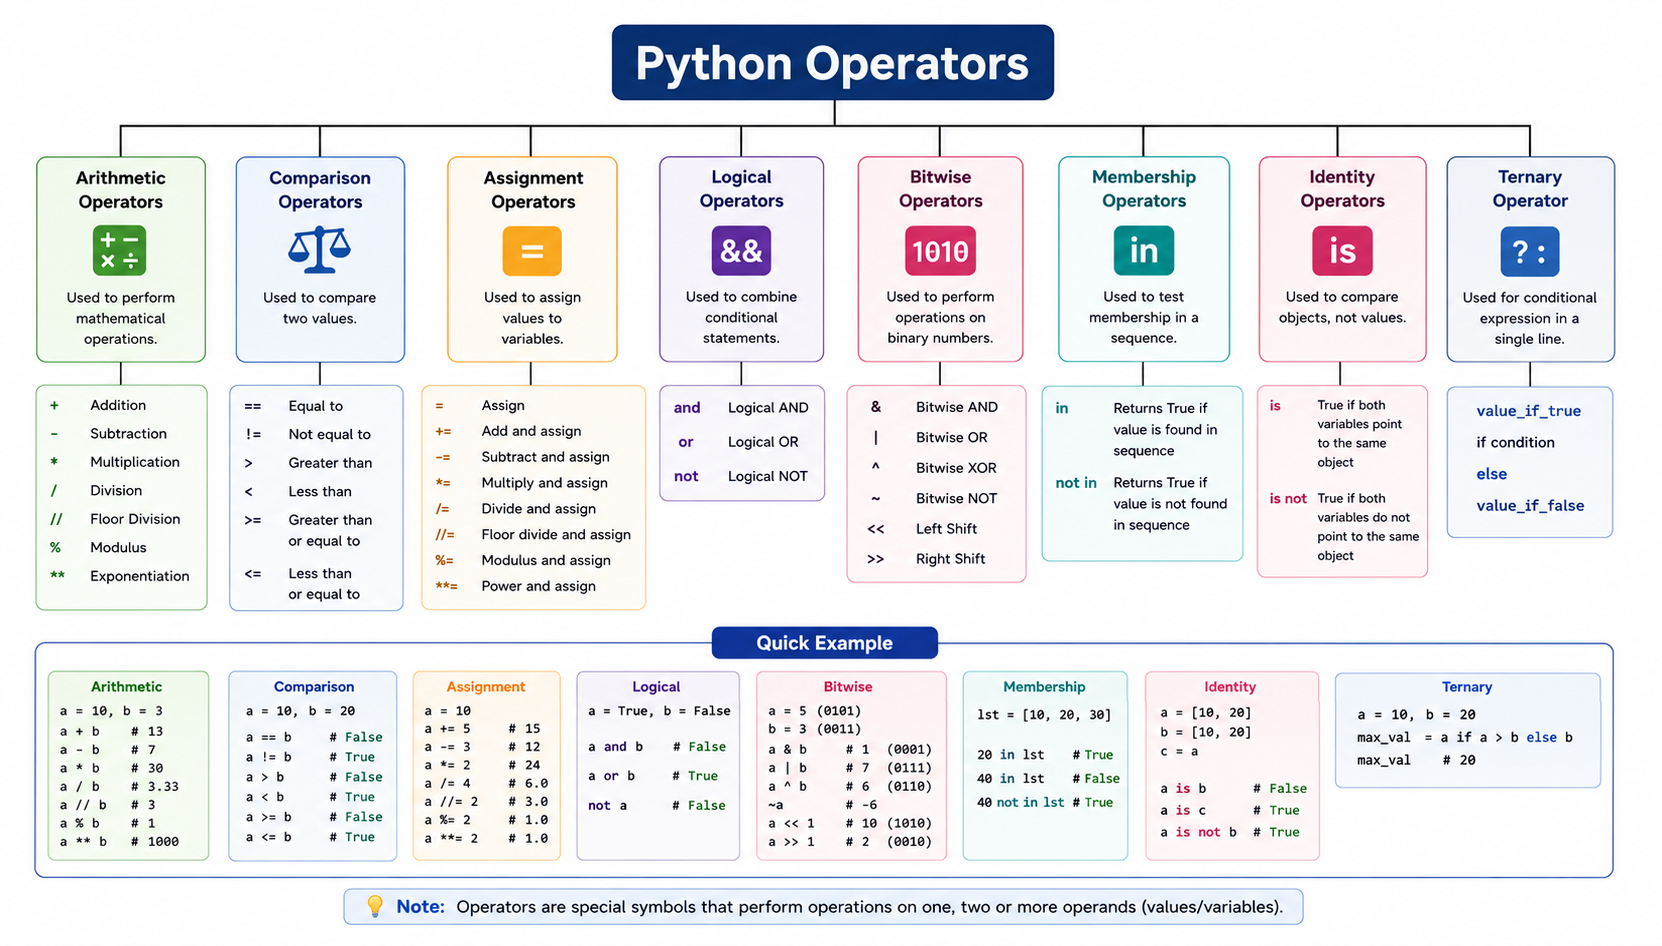Click the 'Logical NOT' row

click(x=741, y=476)
